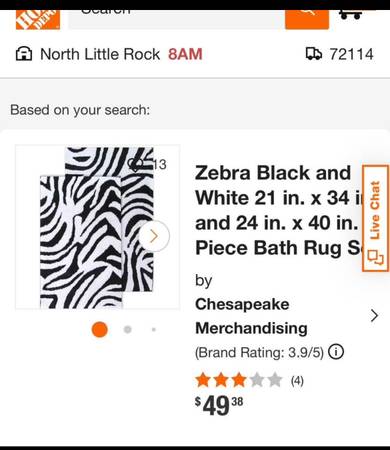
Task: Save rug set with heart icon
Action: pyautogui.click(x=136, y=164)
